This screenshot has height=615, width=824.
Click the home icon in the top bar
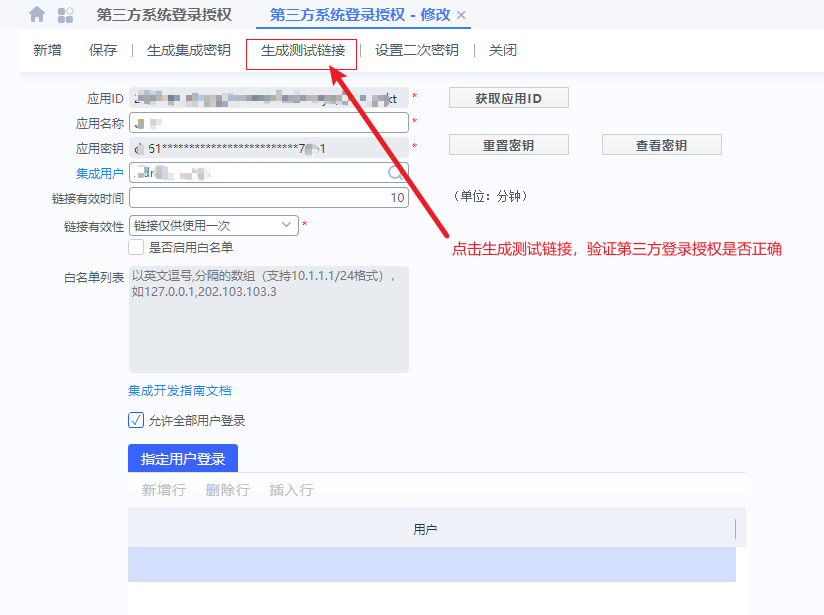click(37, 15)
